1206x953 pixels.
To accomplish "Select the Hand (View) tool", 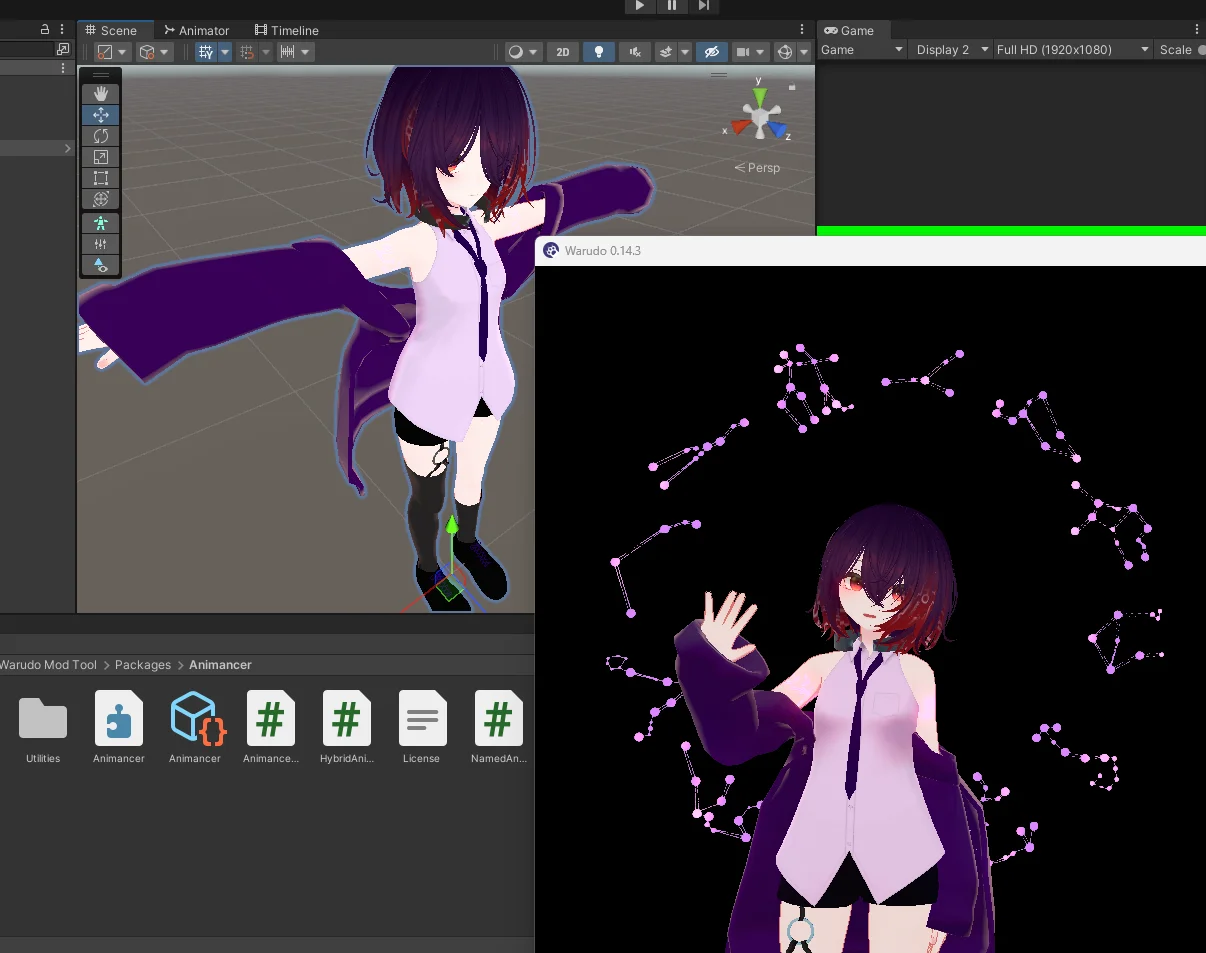I will [101, 93].
